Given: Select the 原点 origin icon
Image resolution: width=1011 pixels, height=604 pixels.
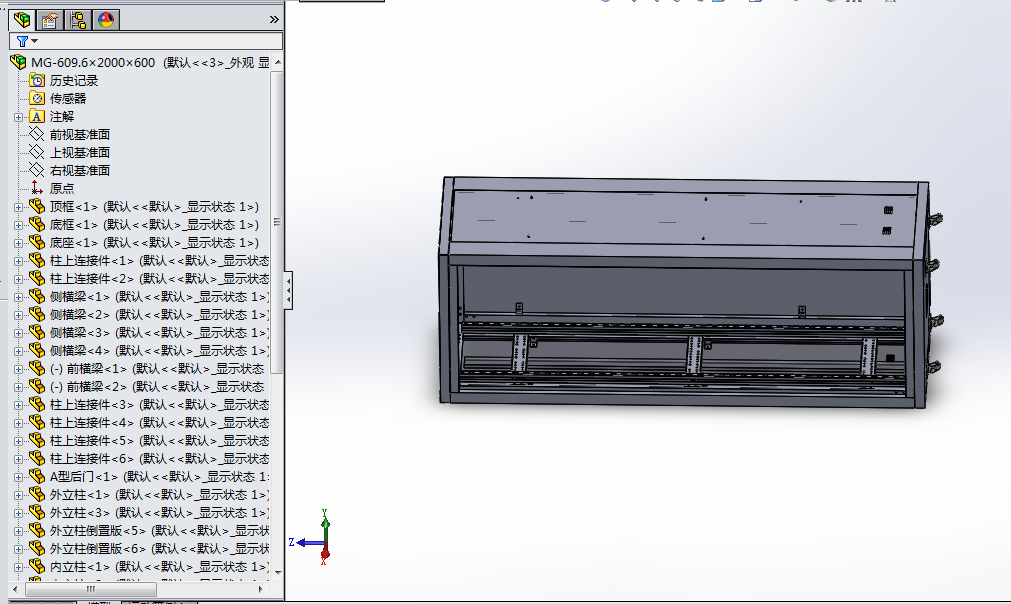Looking at the screenshot, I should (x=37, y=188).
